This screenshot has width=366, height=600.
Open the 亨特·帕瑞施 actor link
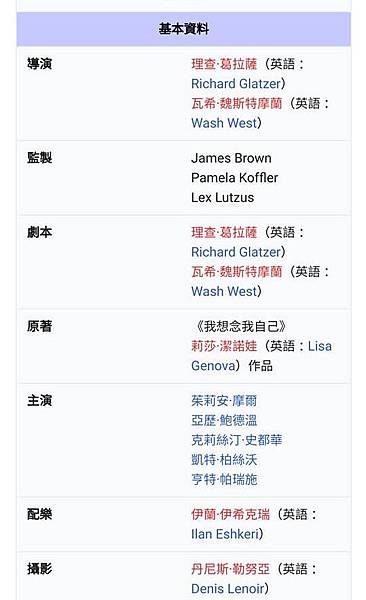[x=224, y=479]
